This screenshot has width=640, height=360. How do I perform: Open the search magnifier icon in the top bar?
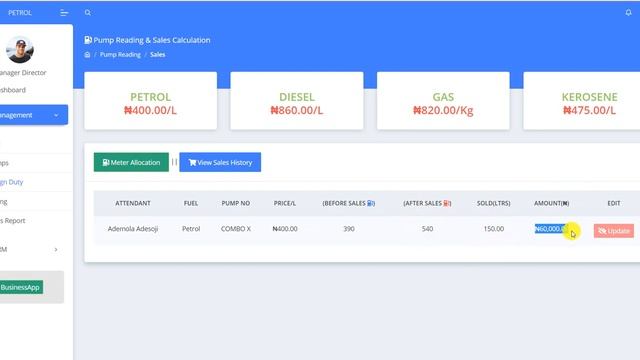pos(88,13)
